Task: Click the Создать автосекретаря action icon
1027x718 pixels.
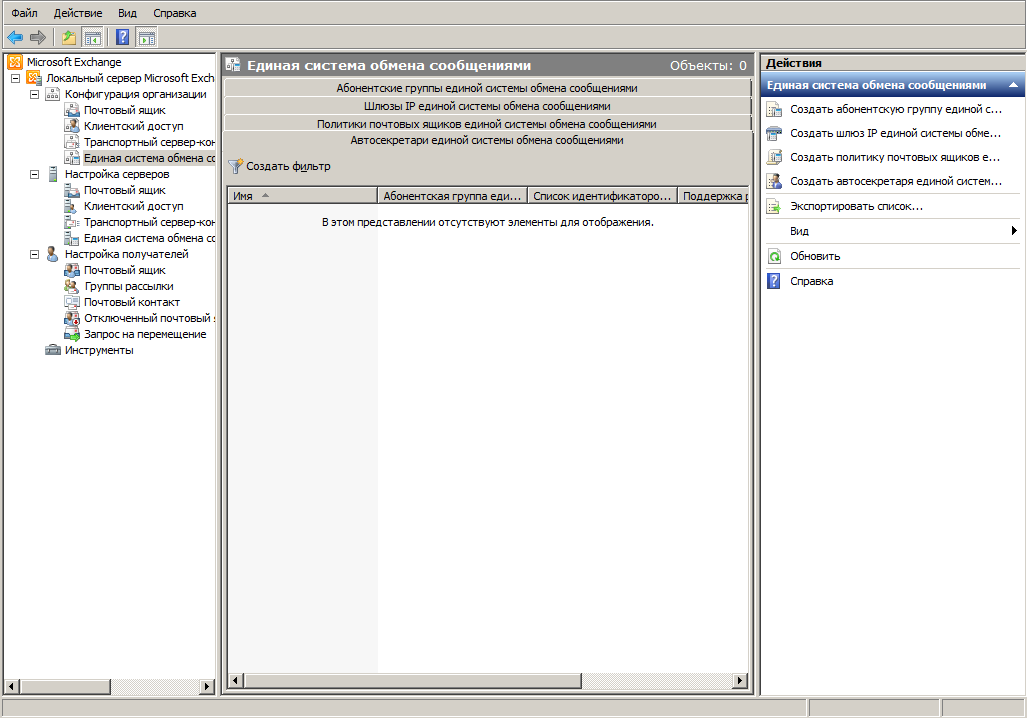Action: point(774,181)
